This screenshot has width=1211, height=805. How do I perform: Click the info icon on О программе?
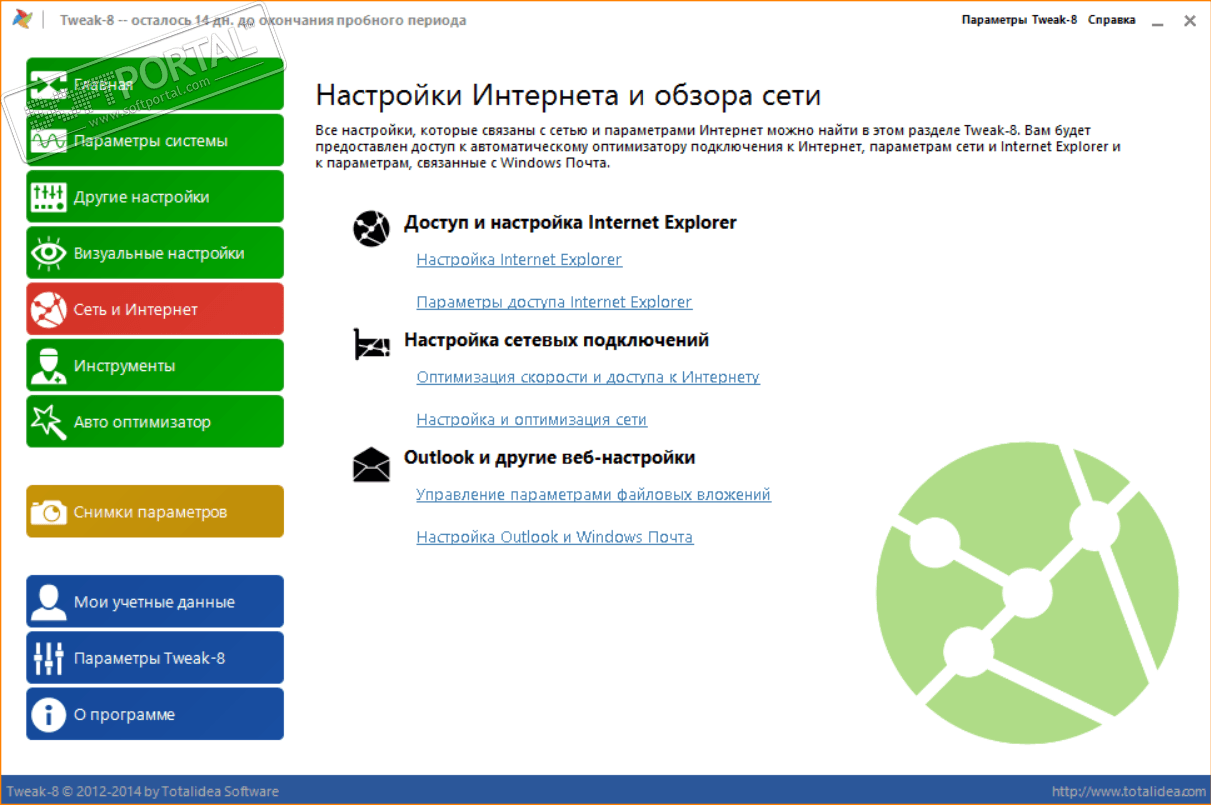49,714
